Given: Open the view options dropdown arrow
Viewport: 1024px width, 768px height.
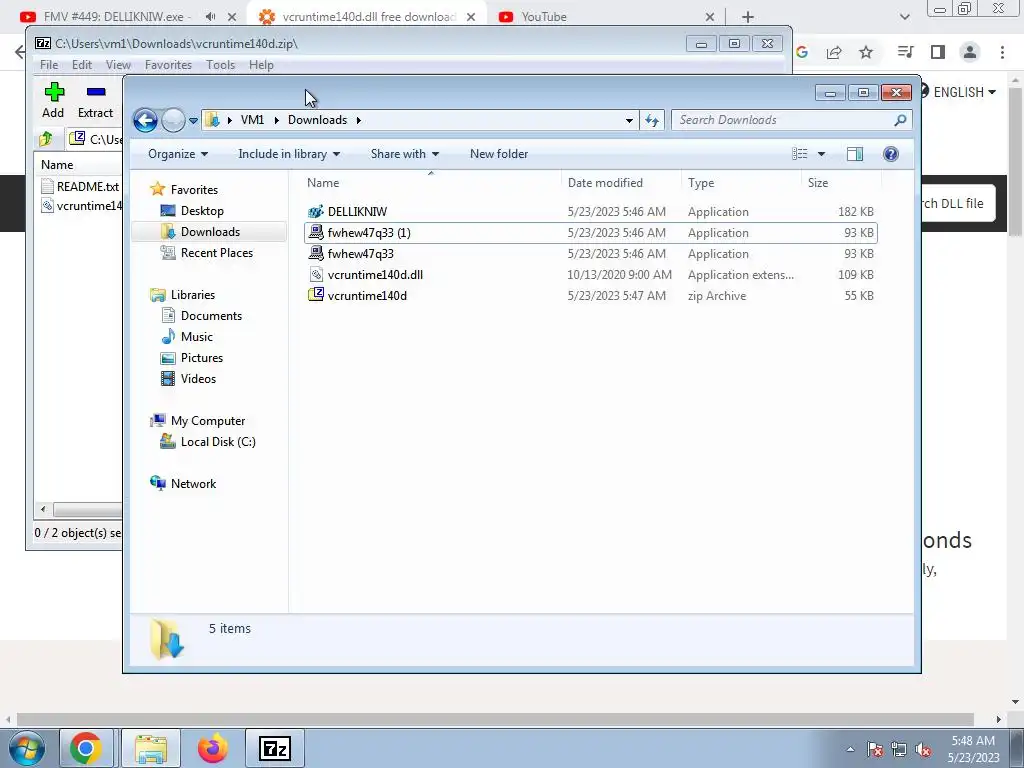Looking at the screenshot, I should tap(822, 154).
